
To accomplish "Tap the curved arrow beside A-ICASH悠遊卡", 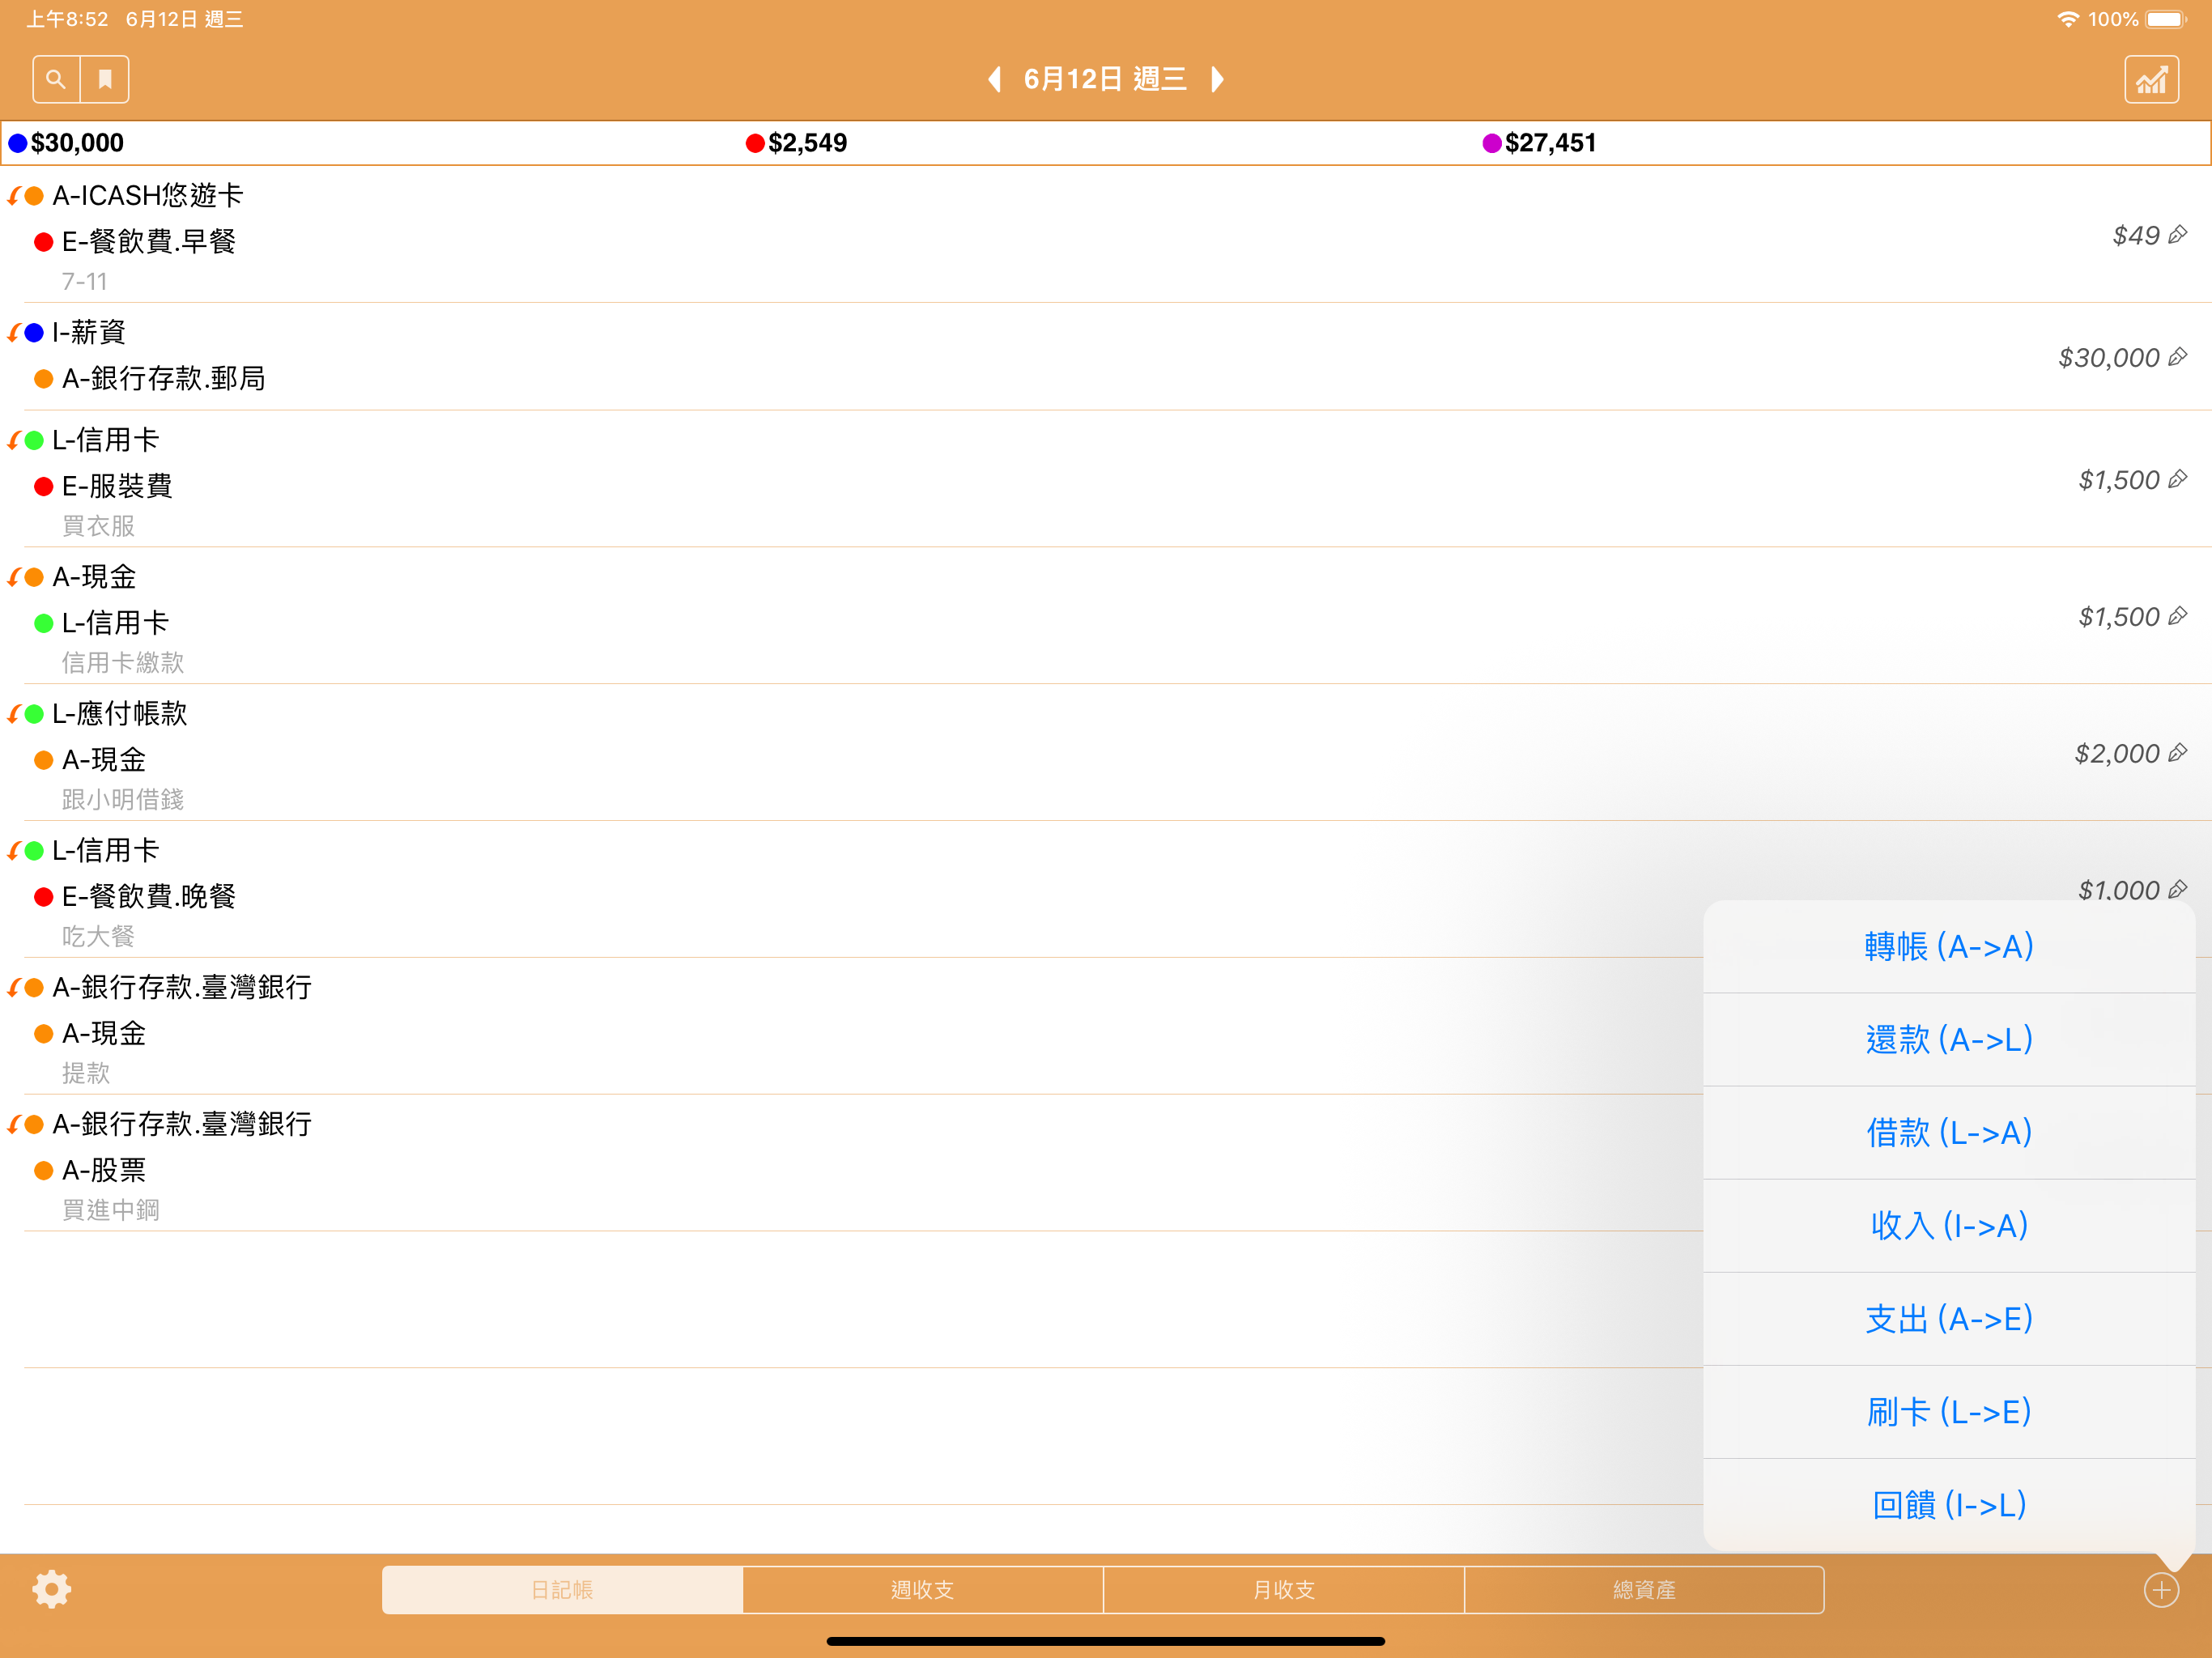I will pyautogui.click(x=14, y=196).
